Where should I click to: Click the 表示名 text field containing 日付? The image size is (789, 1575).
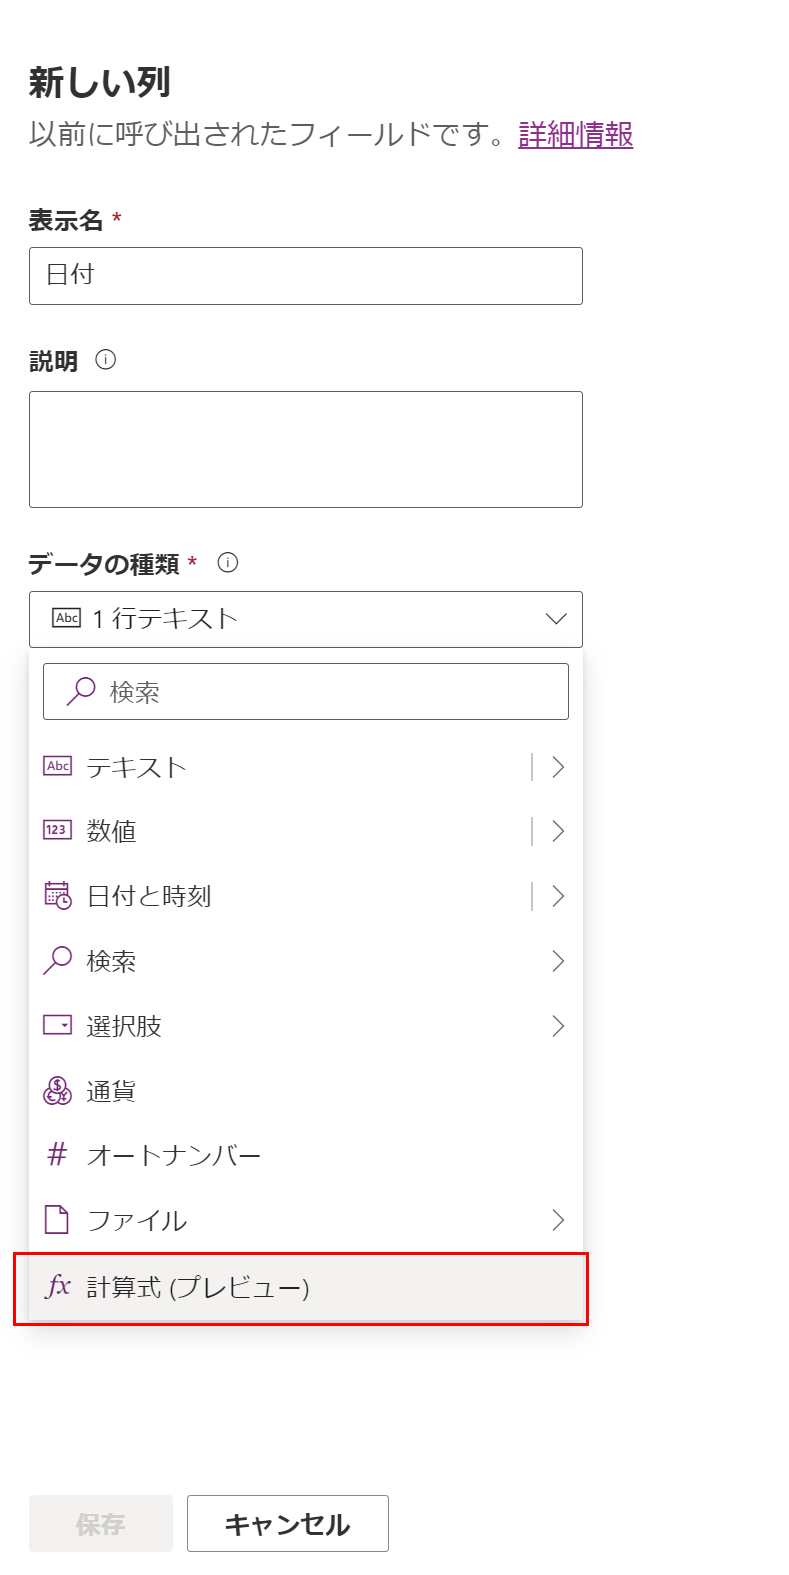pyautogui.click(x=306, y=276)
